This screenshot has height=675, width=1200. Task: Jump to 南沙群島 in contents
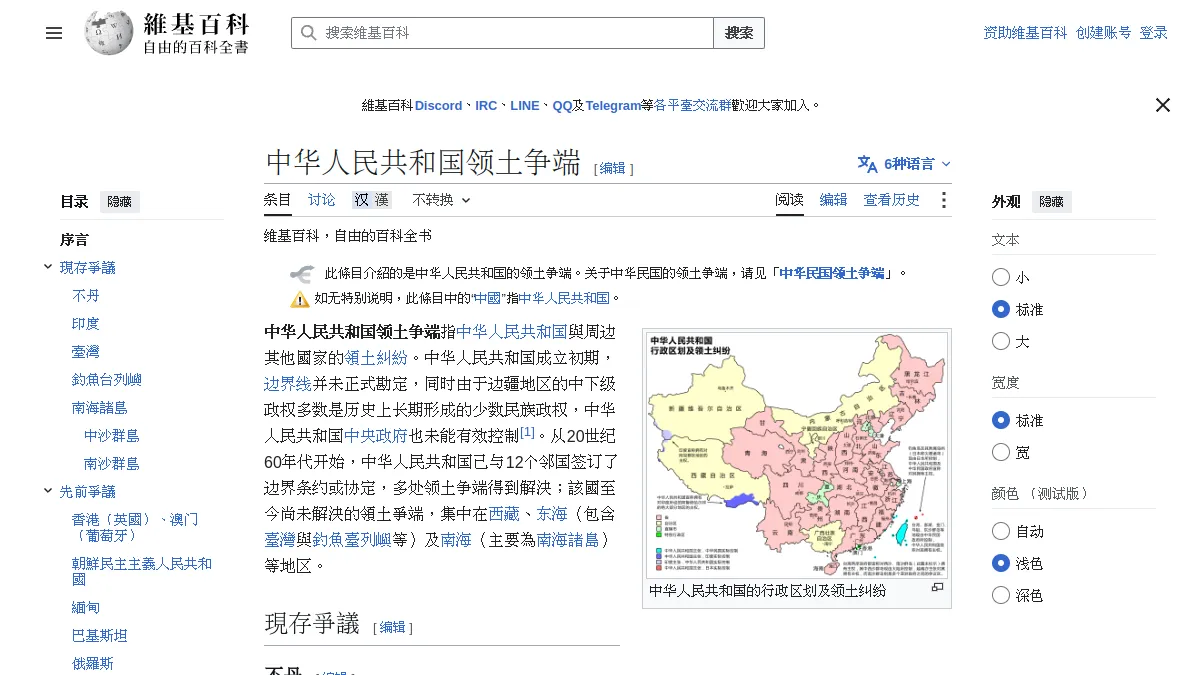[x=112, y=463]
